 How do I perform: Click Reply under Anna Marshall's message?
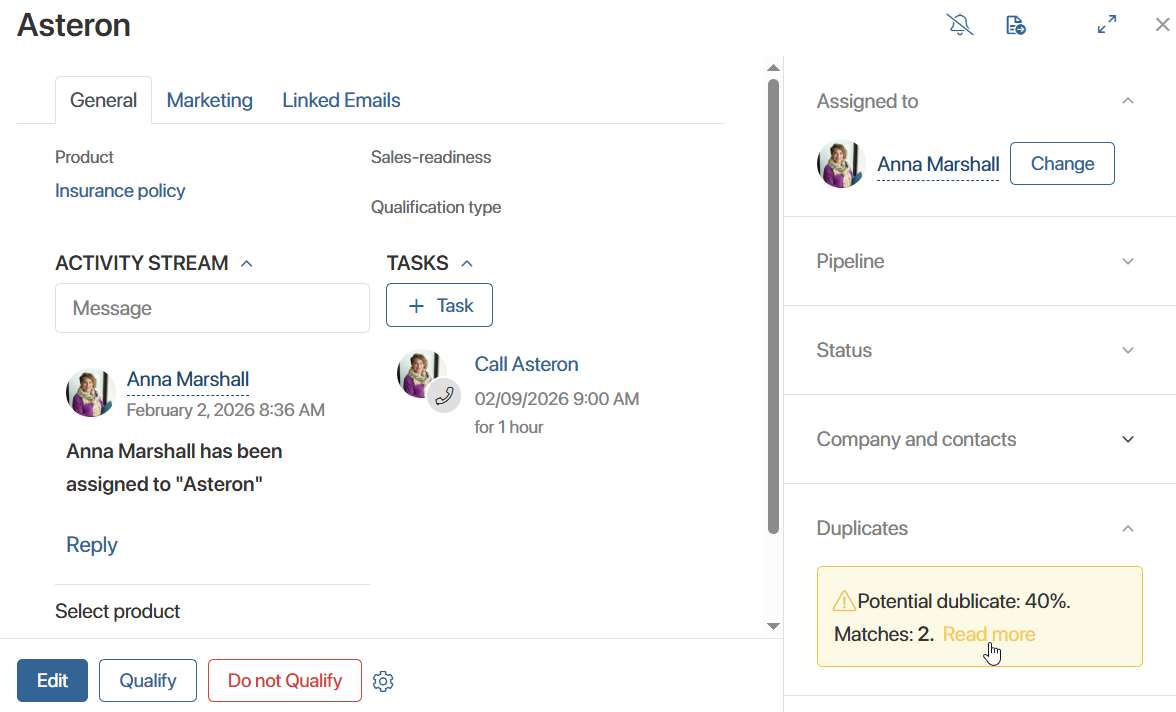click(91, 544)
